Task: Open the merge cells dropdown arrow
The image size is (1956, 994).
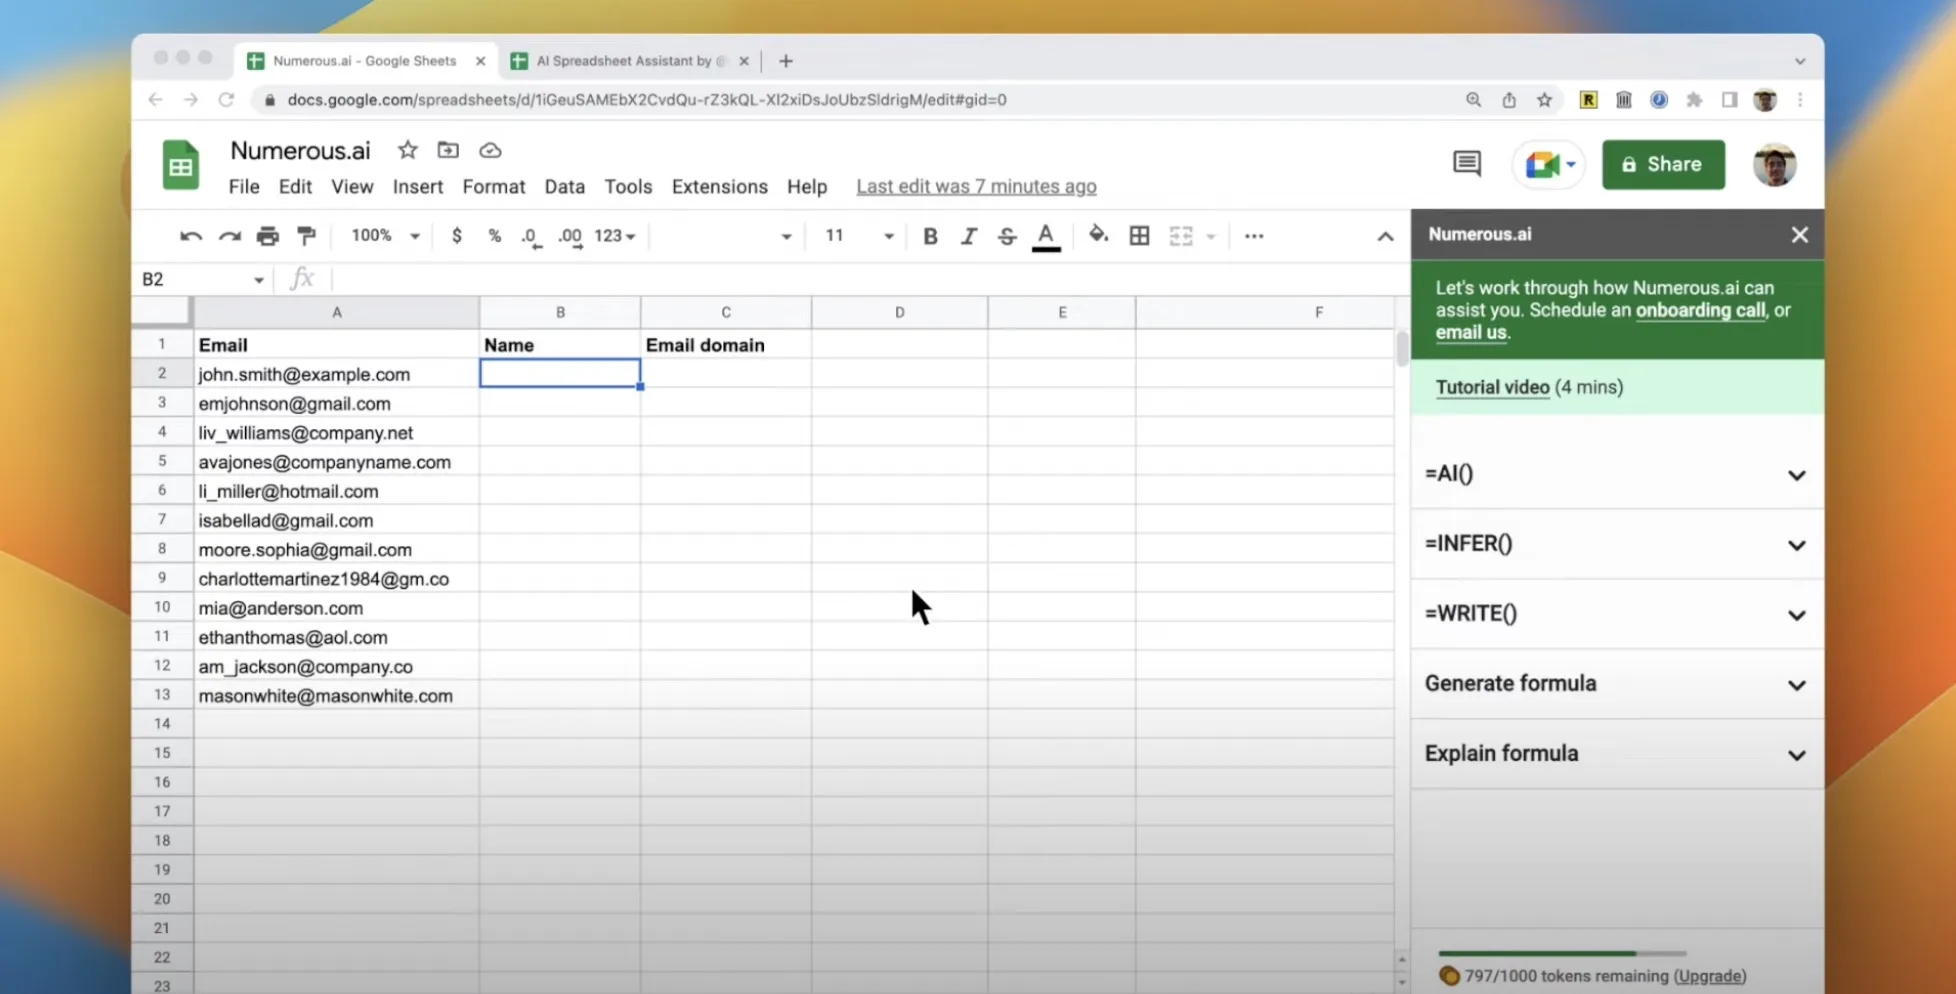Action: coord(1211,237)
